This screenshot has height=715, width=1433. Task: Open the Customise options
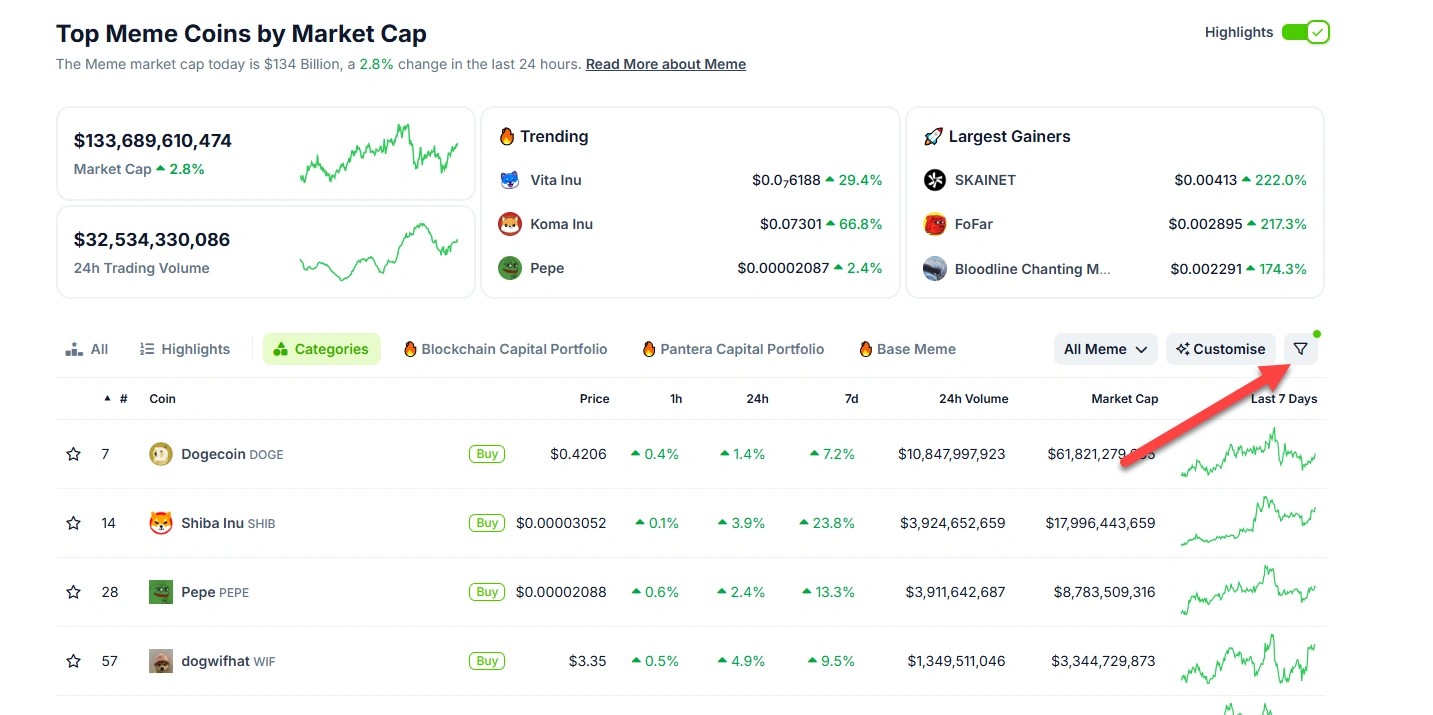click(1220, 349)
